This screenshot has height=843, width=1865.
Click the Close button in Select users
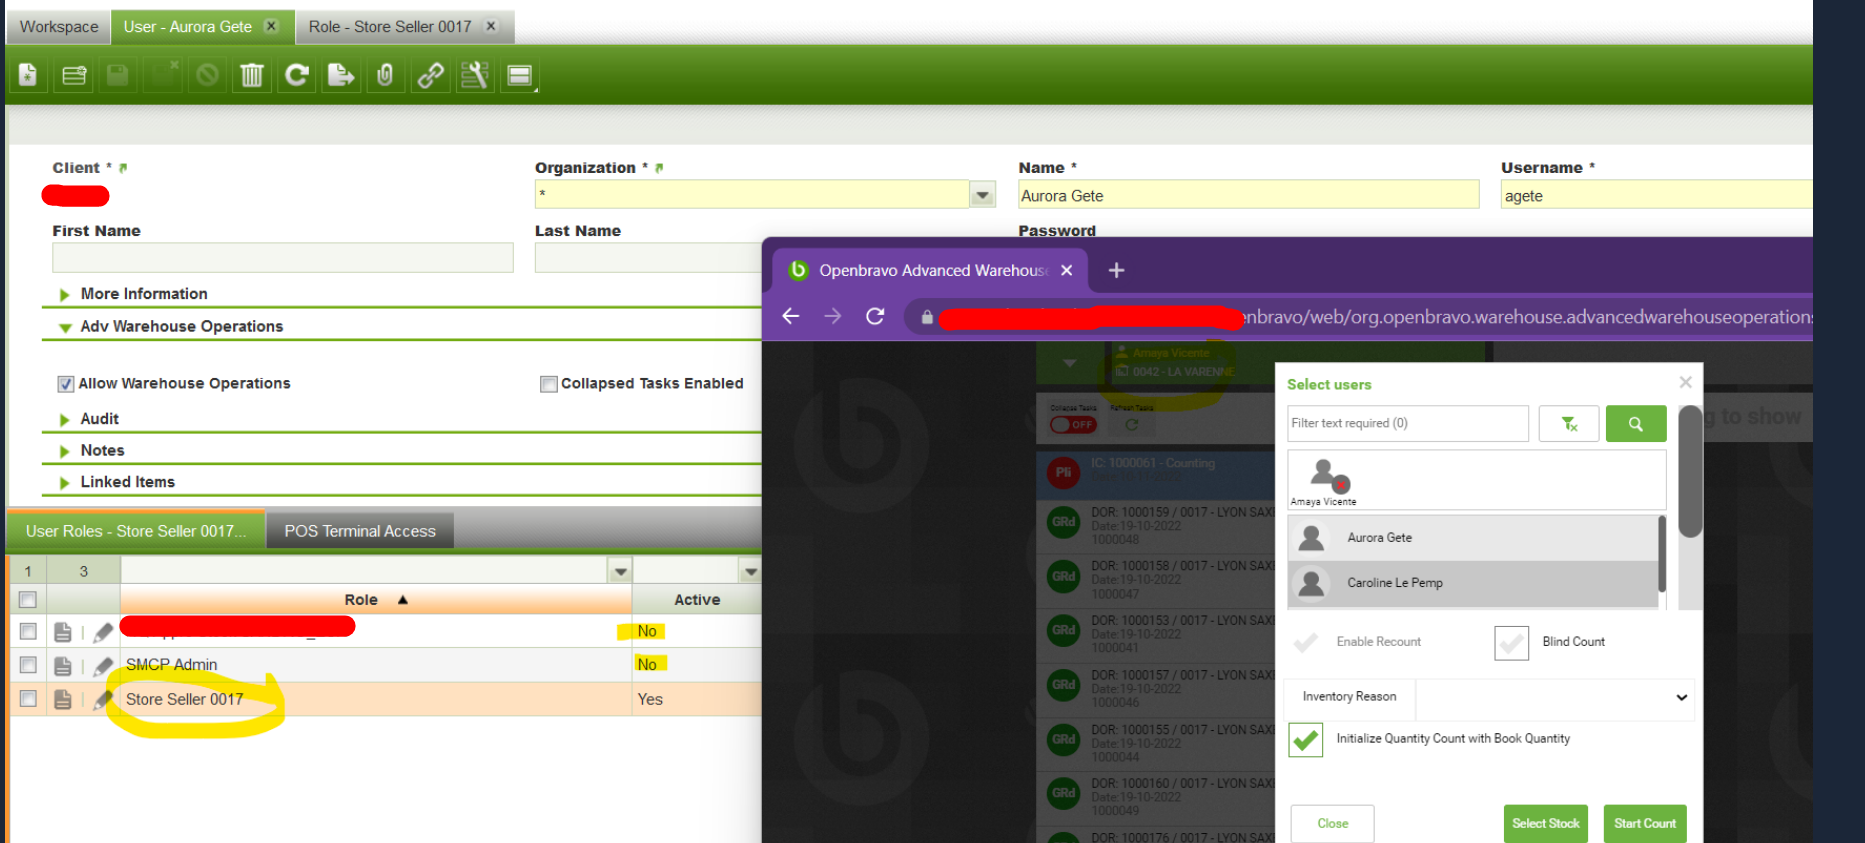pyautogui.click(x=1332, y=824)
